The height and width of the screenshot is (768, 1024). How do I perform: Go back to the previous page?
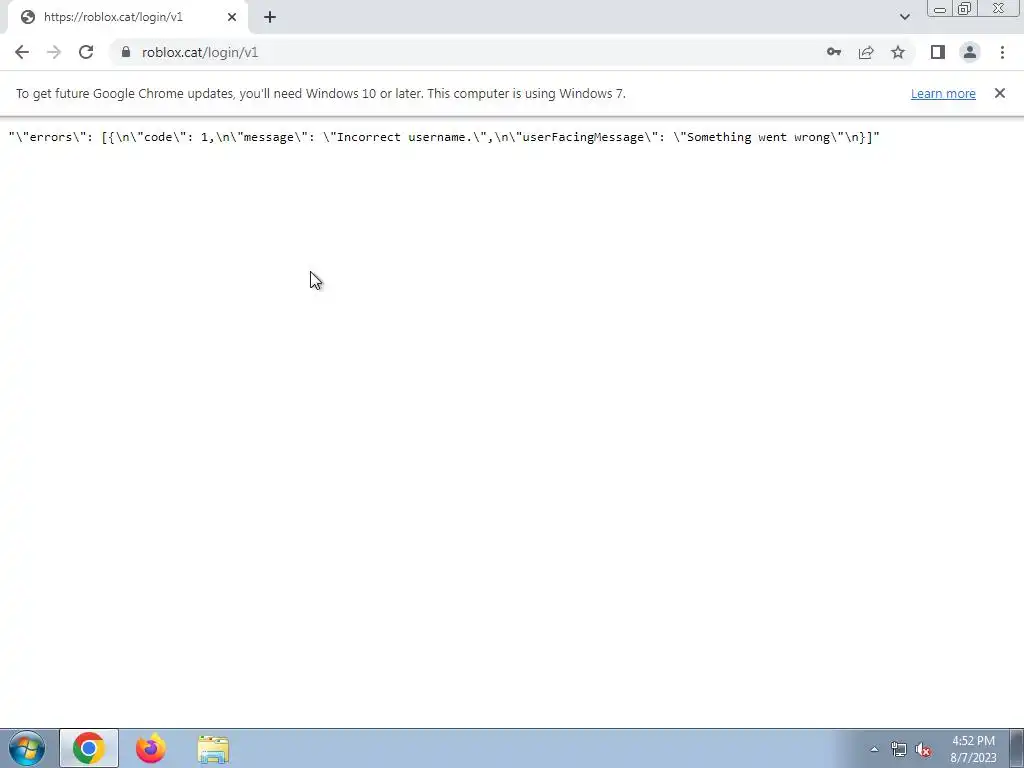click(x=22, y=52)
